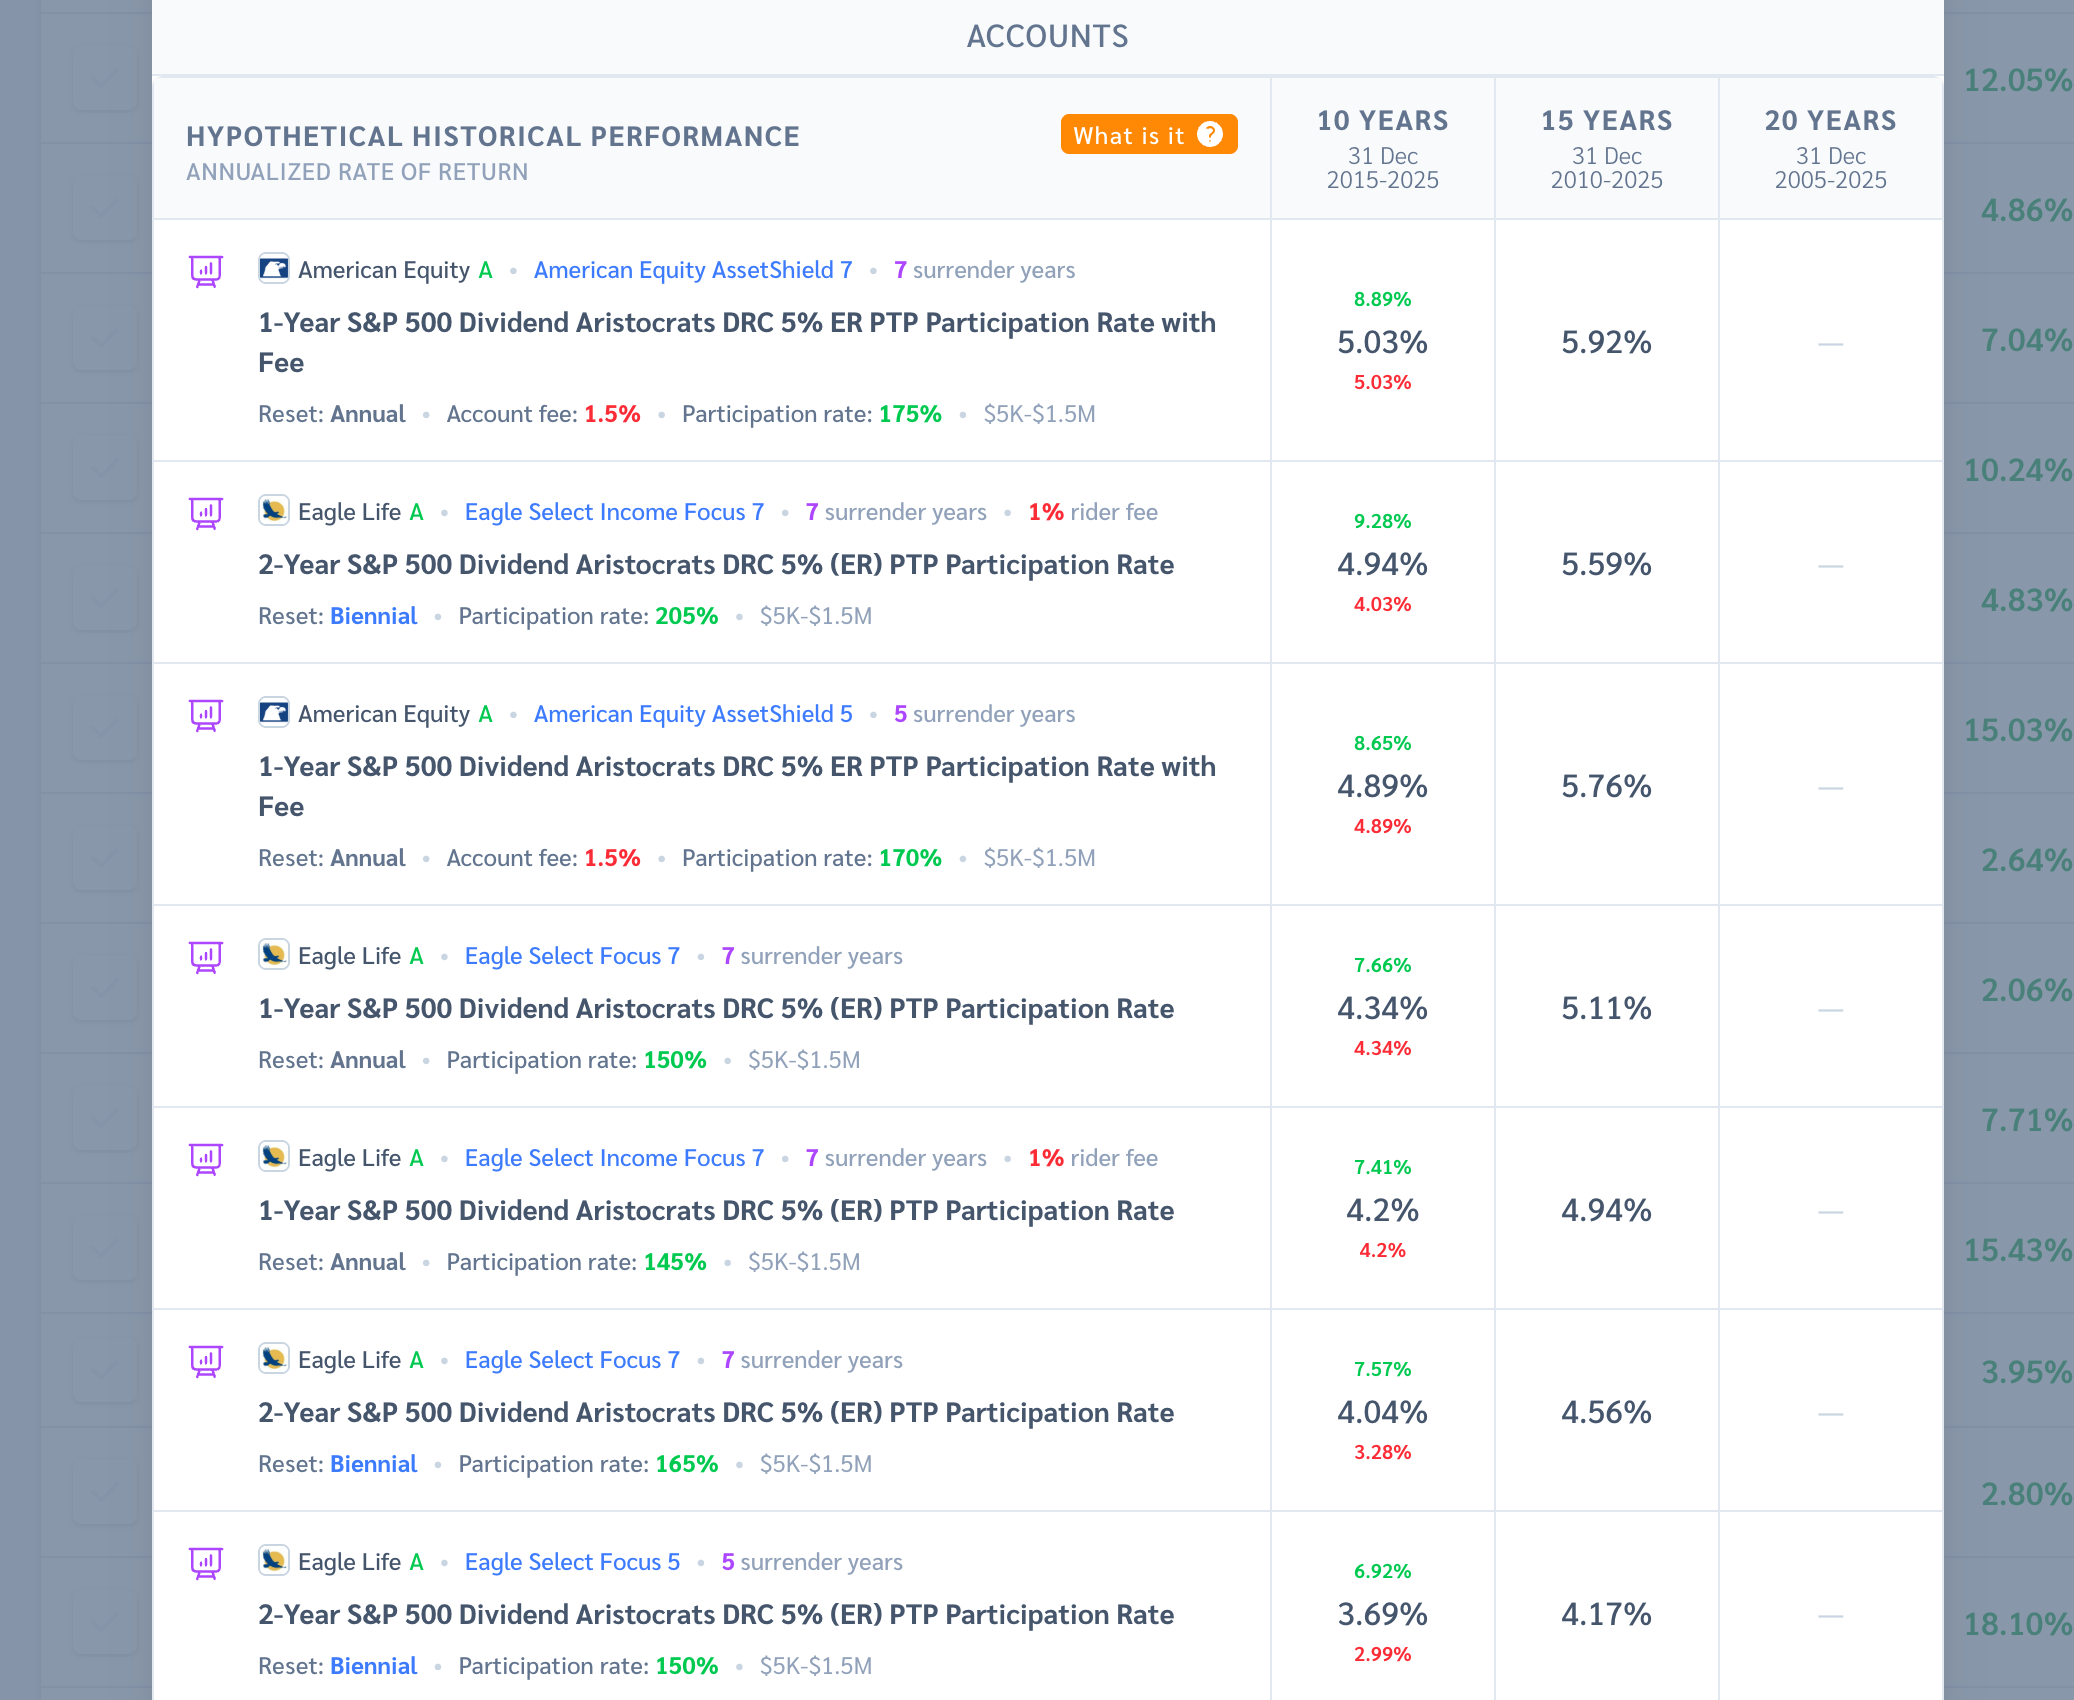Click the ACCOUNTS heading
The width and height of the screenshot is (2074, 1700).
tap(1047, 37)
